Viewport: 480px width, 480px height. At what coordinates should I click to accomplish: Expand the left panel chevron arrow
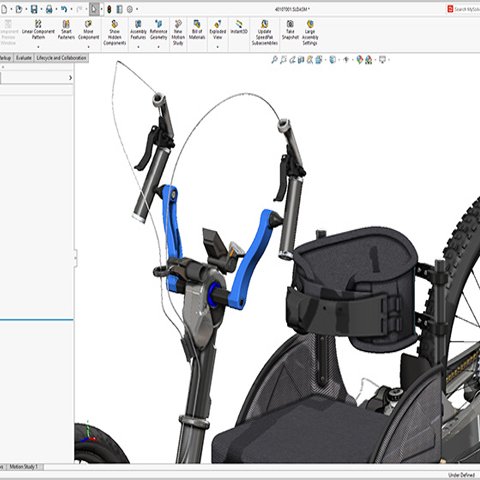point(70,78)
